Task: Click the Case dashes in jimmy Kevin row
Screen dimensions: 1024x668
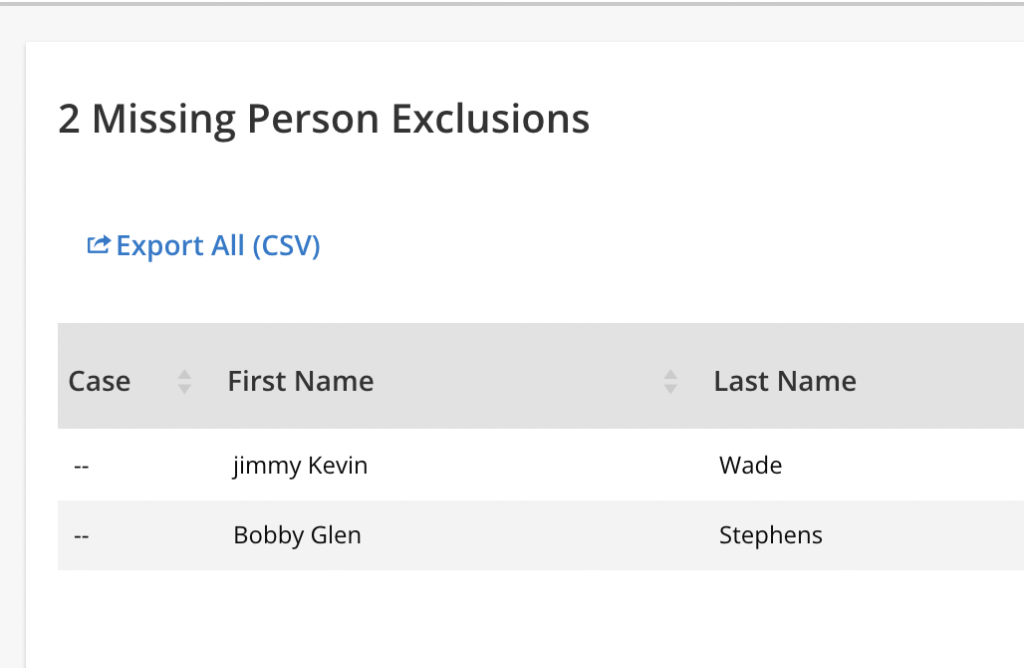Action: coord(82,465)
